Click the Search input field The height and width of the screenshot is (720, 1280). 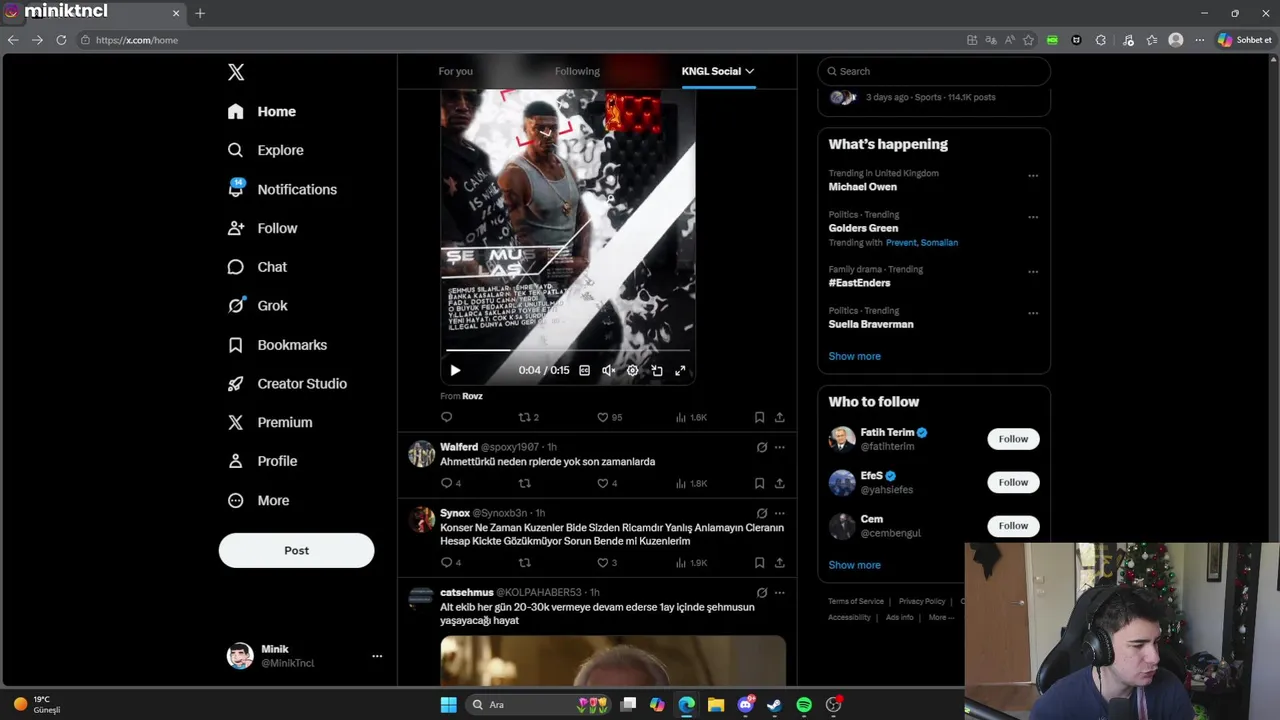click(934, 71)
